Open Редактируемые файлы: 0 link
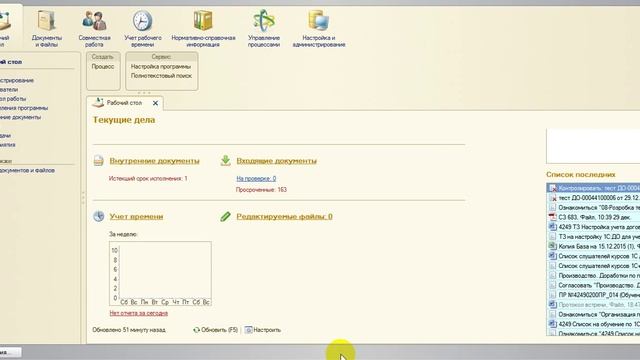Viewport: 640px width, 360px height. pos(284,217)
